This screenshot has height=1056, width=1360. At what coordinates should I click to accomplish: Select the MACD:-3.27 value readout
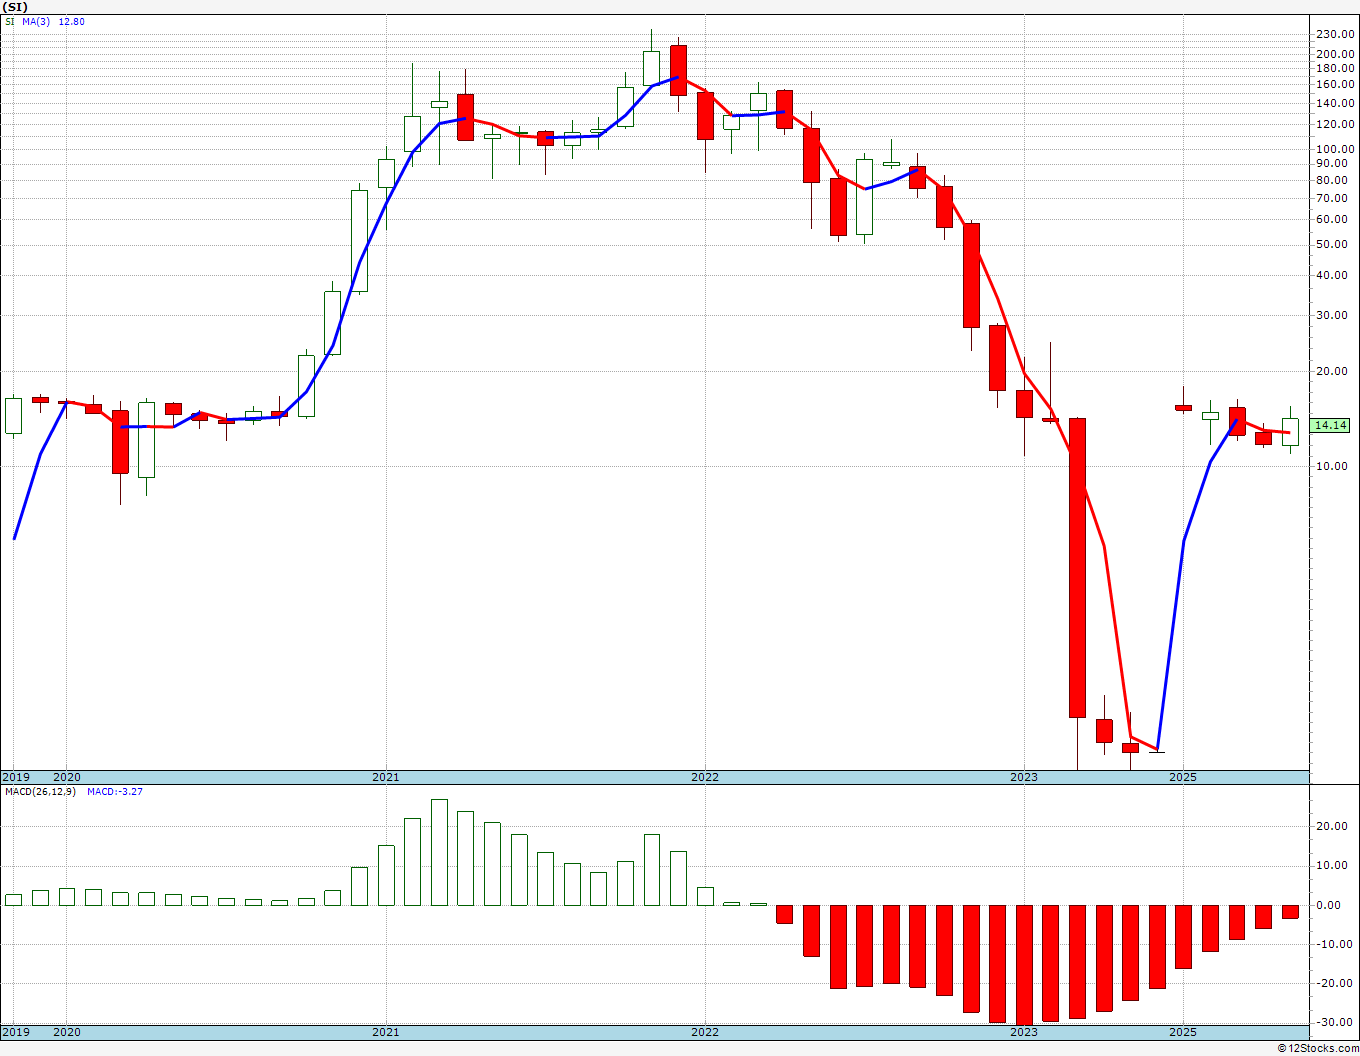click(x=115, y=792)
